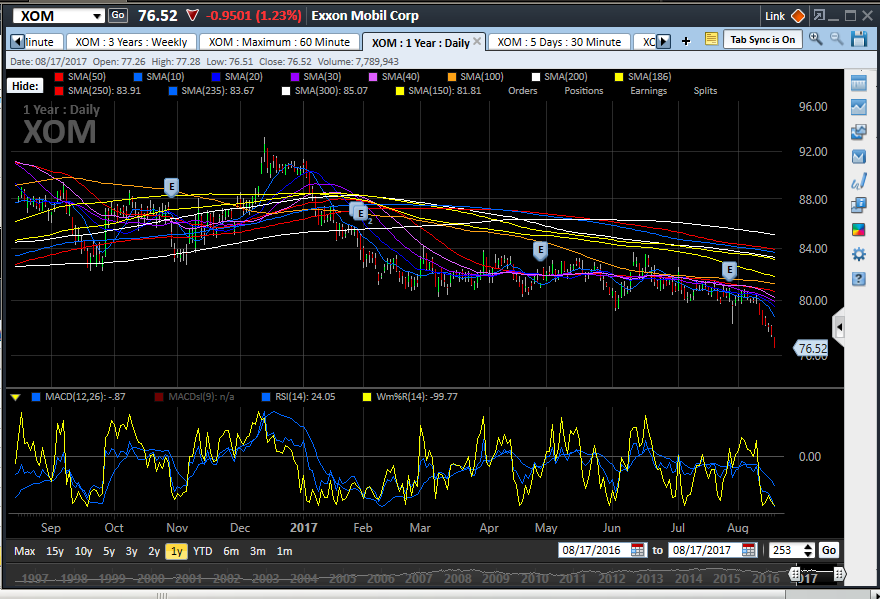Screen dimensions: 880x599
Task: Click the line chart icon in sidebar
Action: click(x=859, y=107)
